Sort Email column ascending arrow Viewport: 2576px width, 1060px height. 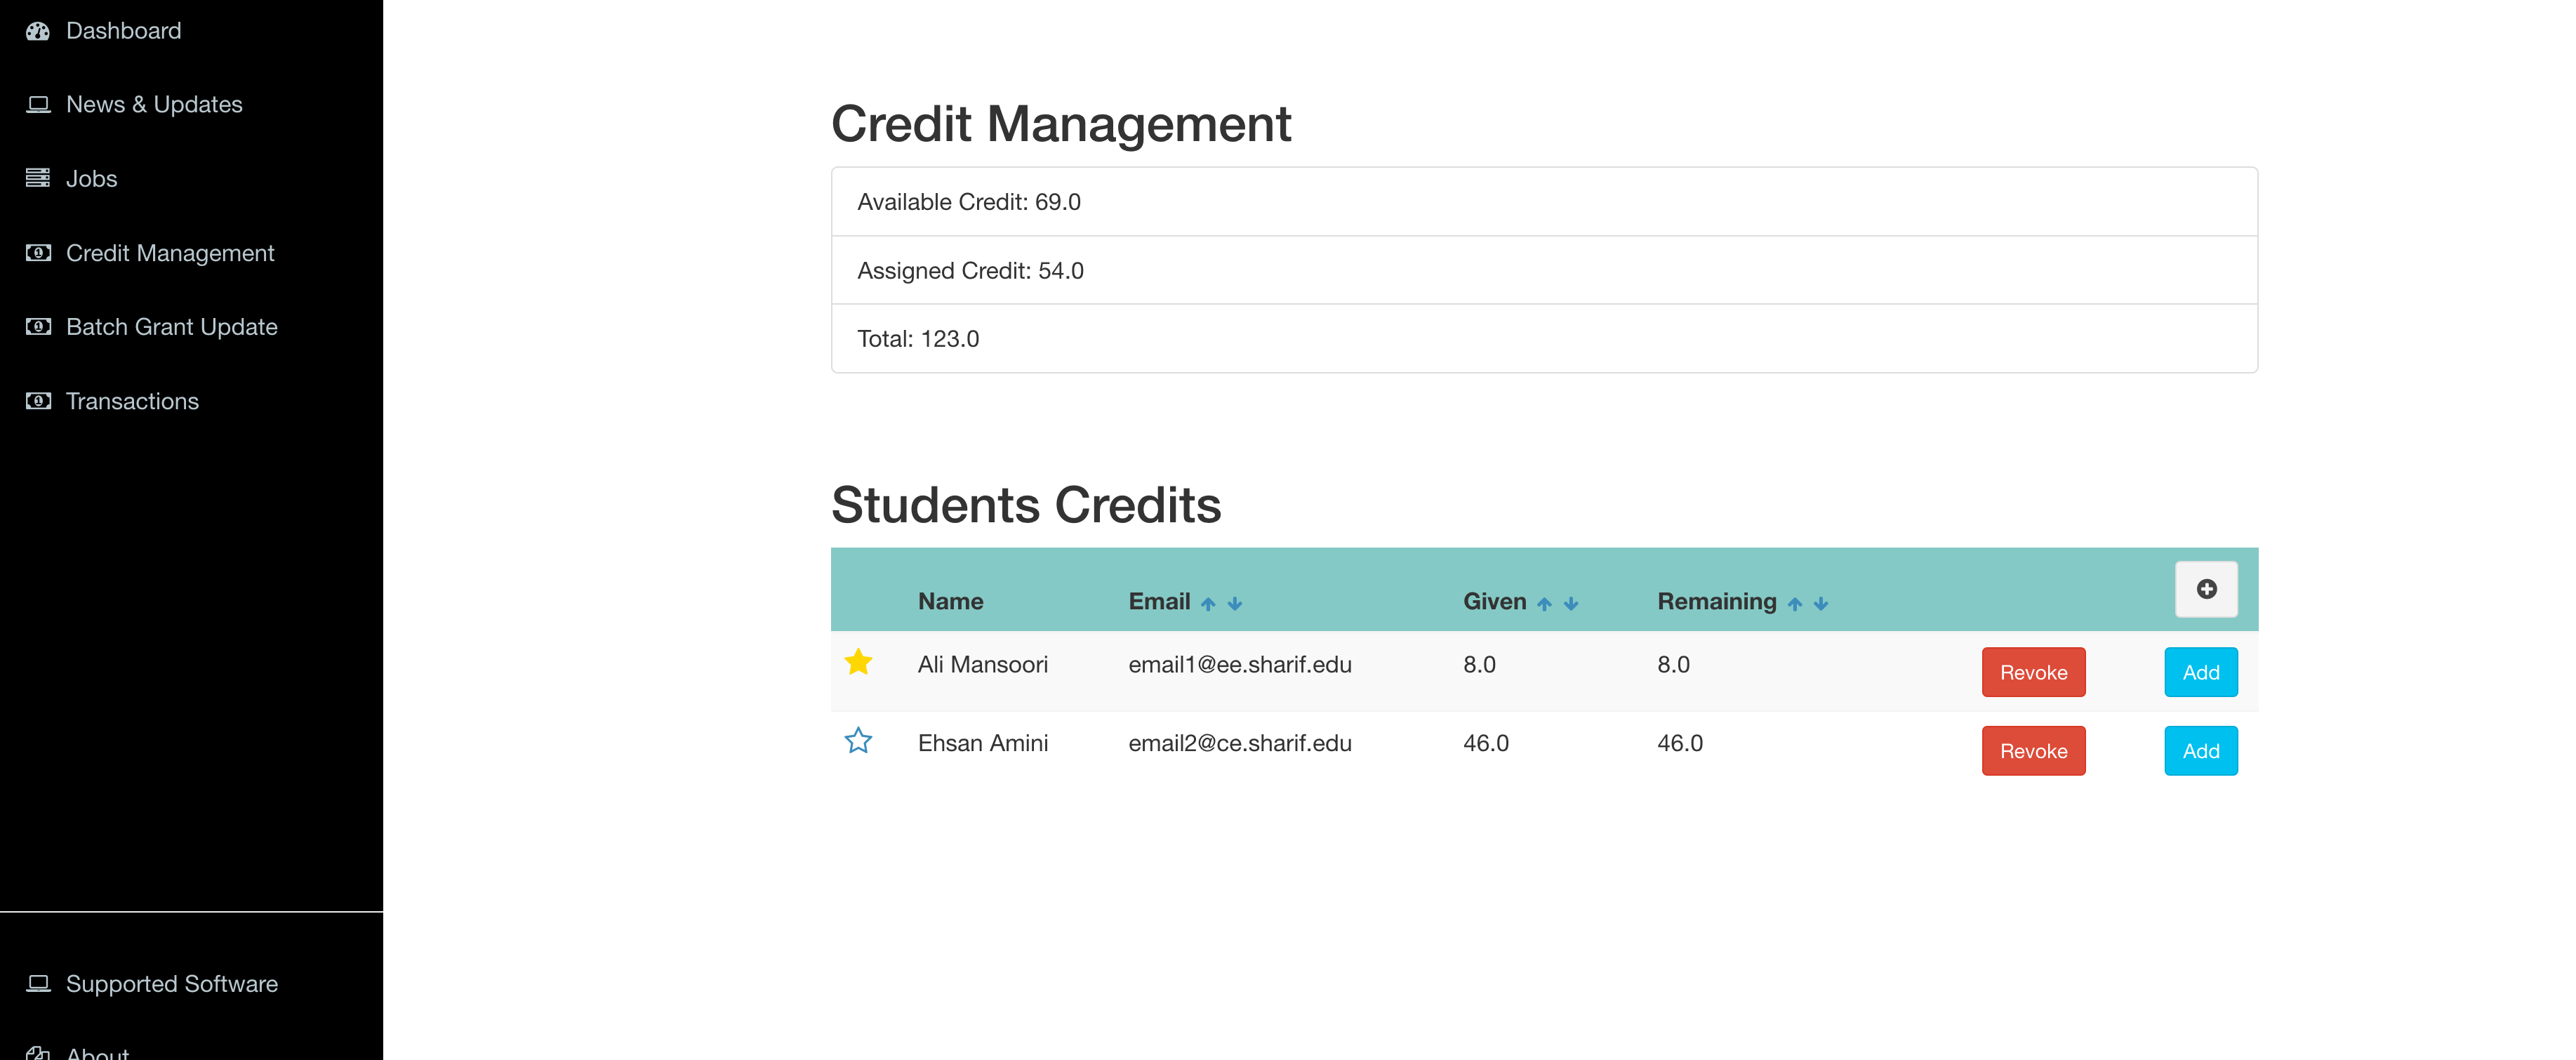click(x=1208, y=603)
